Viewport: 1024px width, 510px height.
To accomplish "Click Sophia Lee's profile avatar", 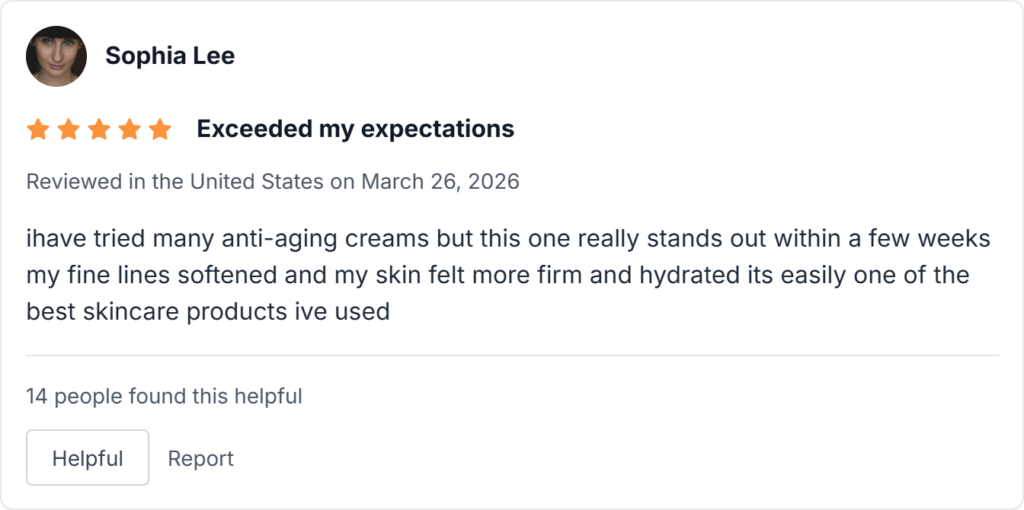I will click(x=56, y=56).
